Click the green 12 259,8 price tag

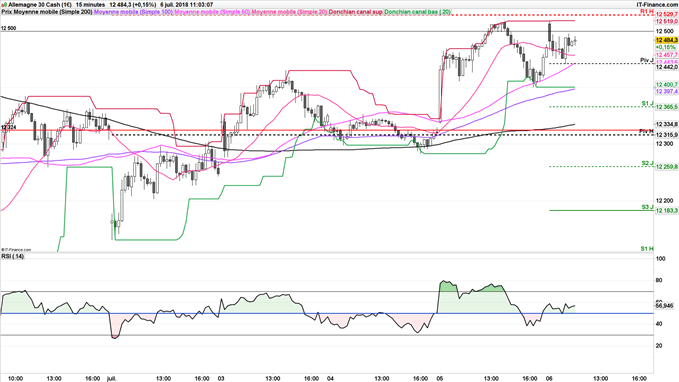666,167
